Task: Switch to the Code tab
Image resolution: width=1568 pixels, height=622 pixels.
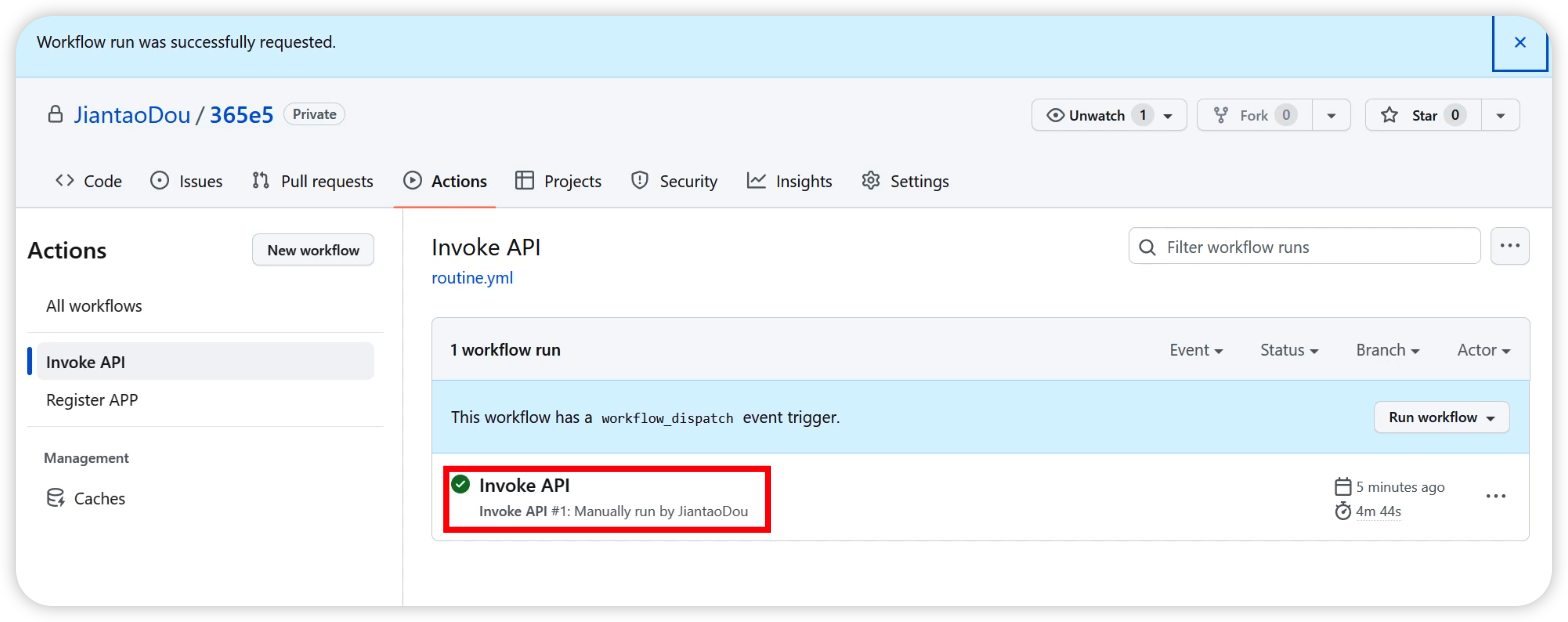Action: point(88,181)
